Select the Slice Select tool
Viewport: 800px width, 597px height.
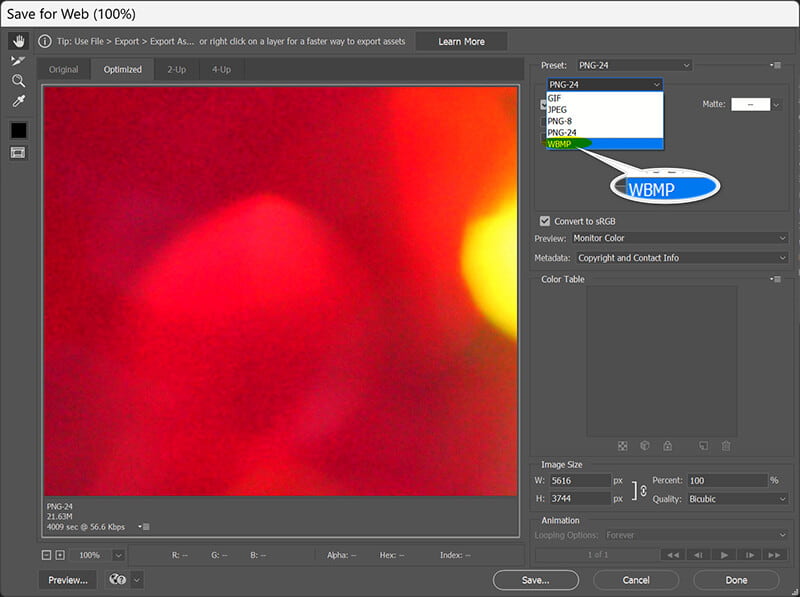point(17,60)
